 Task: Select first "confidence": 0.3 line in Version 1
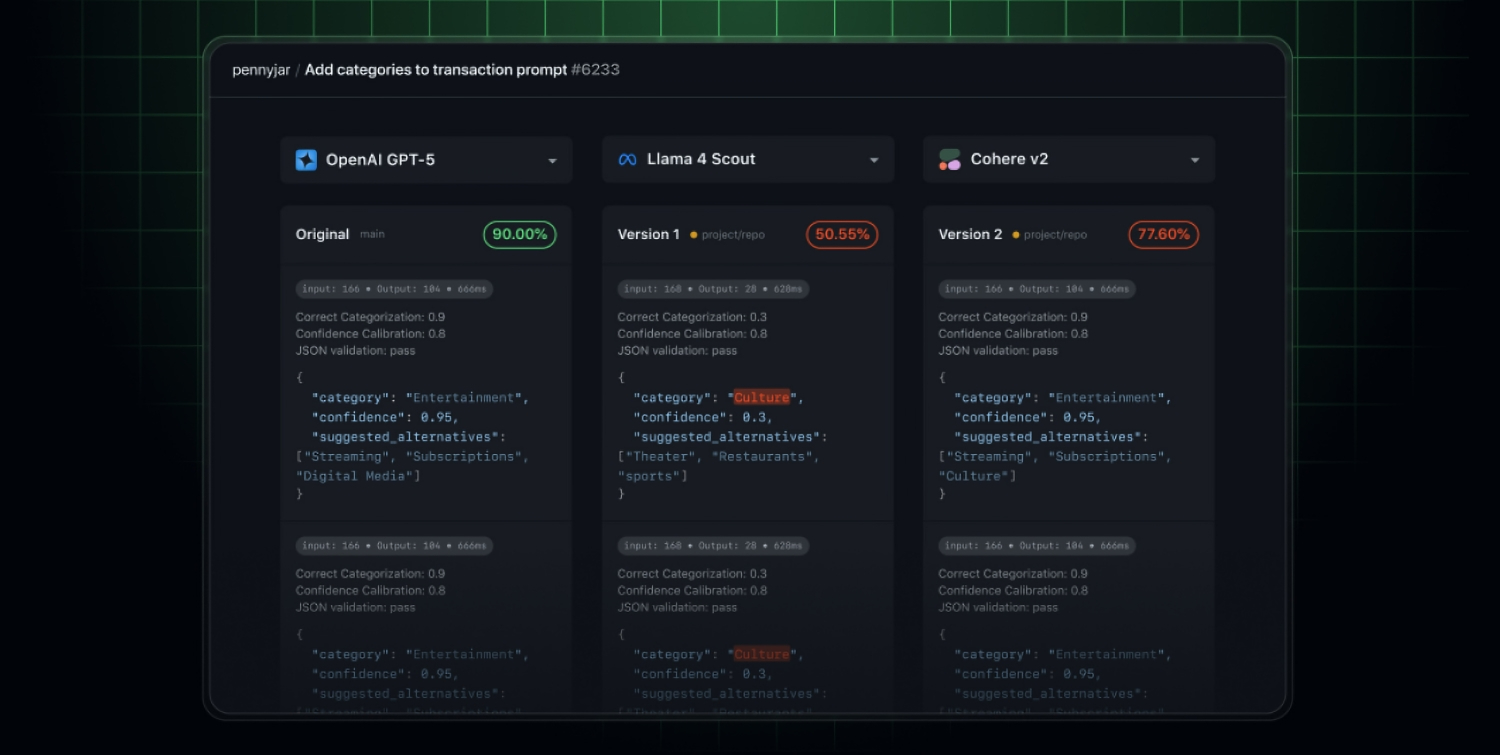pos(705,417)
